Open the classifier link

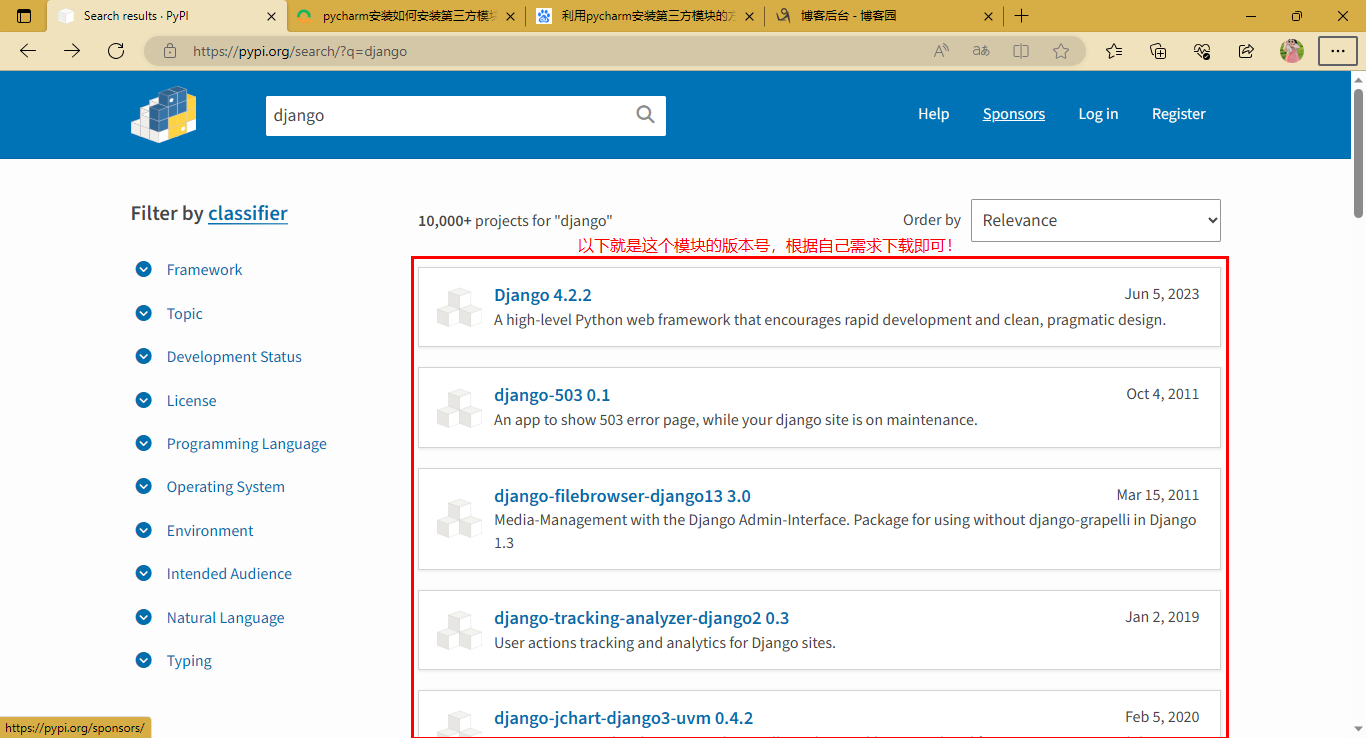pyautogui.click(x=248, y=213)
